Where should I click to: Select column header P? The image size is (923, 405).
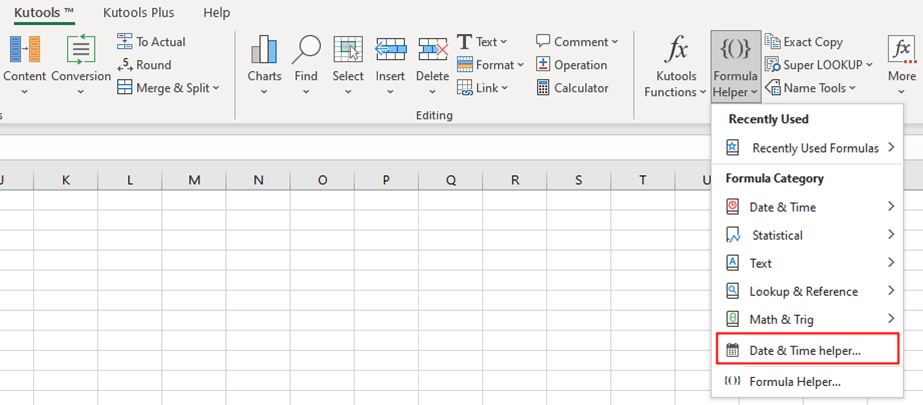386,180
